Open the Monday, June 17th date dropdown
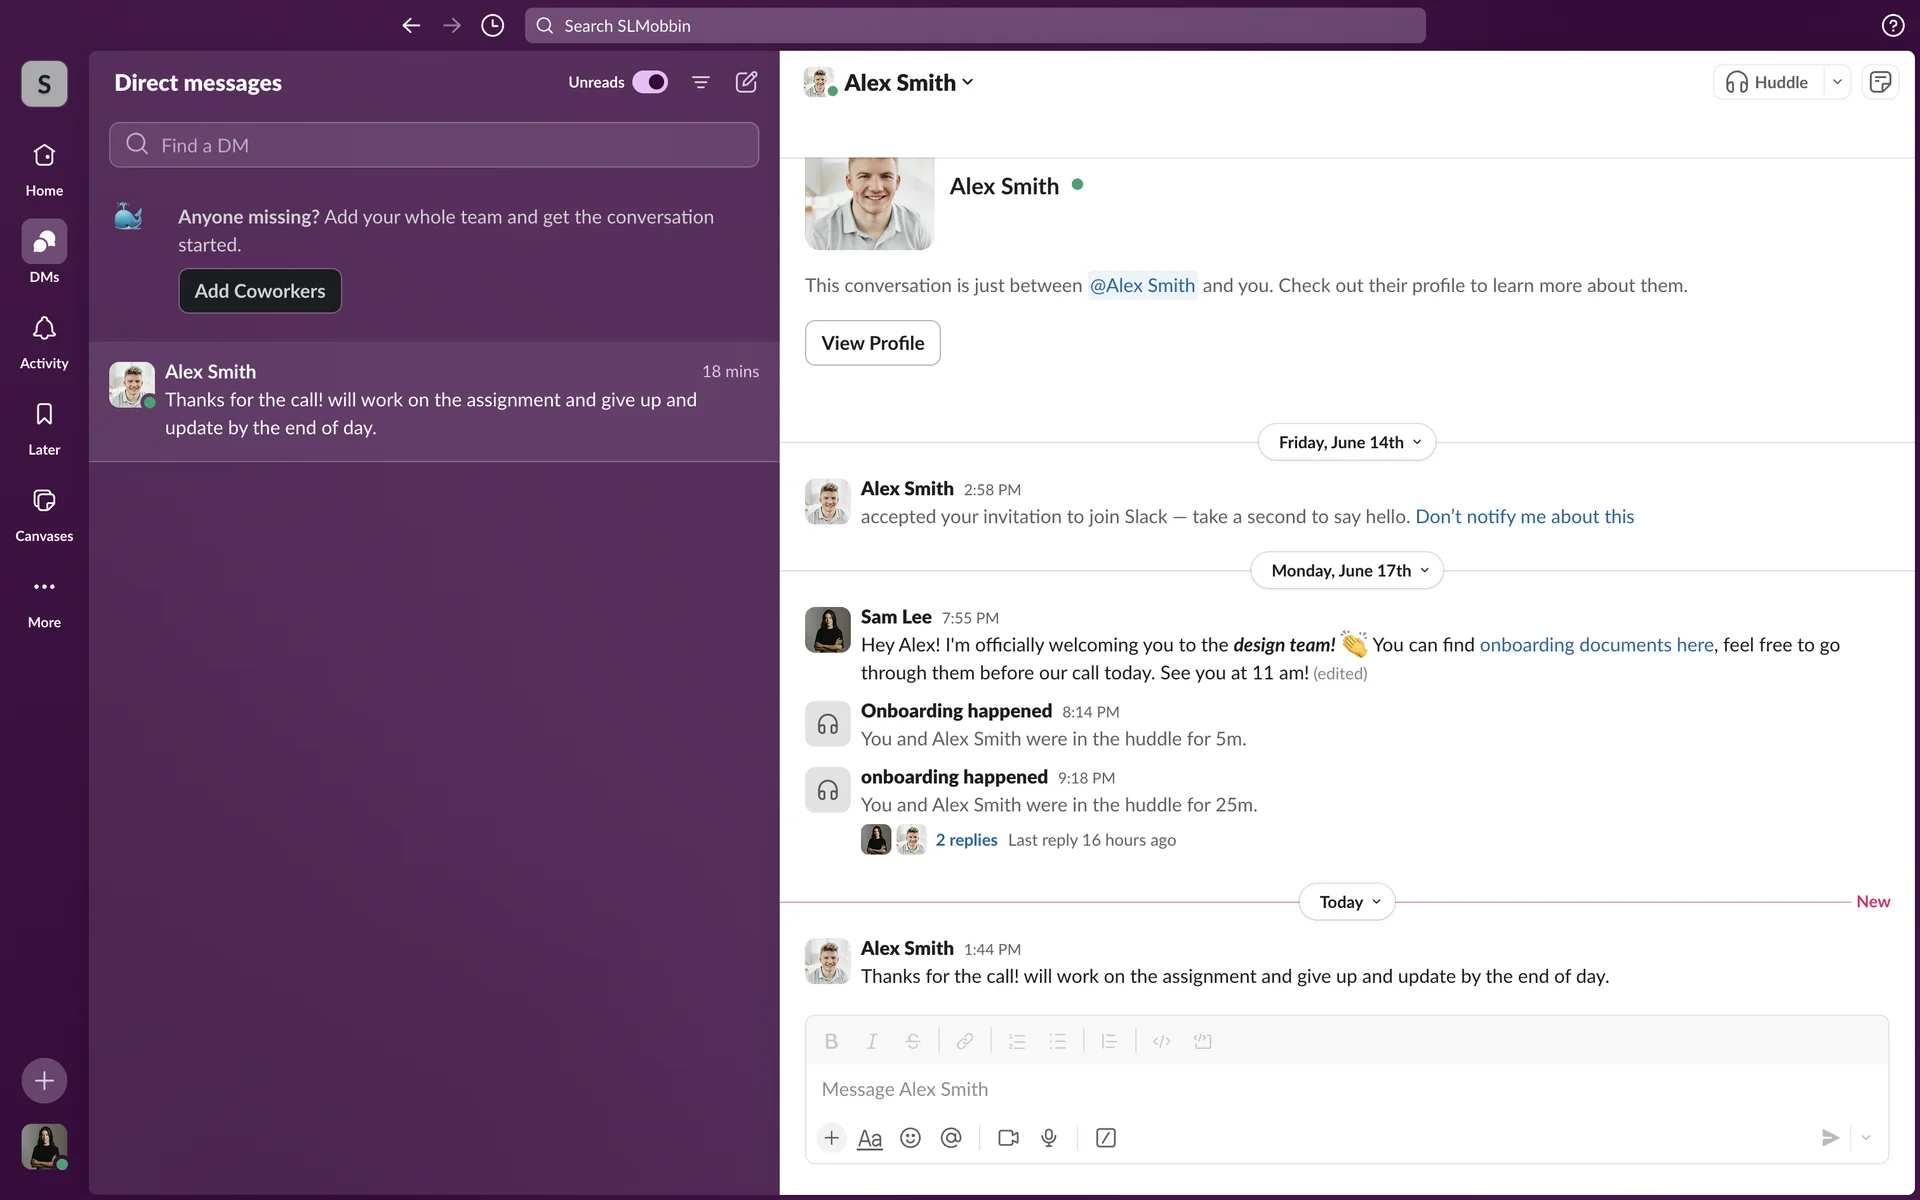The width and height of the screenshot is (1920, 1200). 1346,571
